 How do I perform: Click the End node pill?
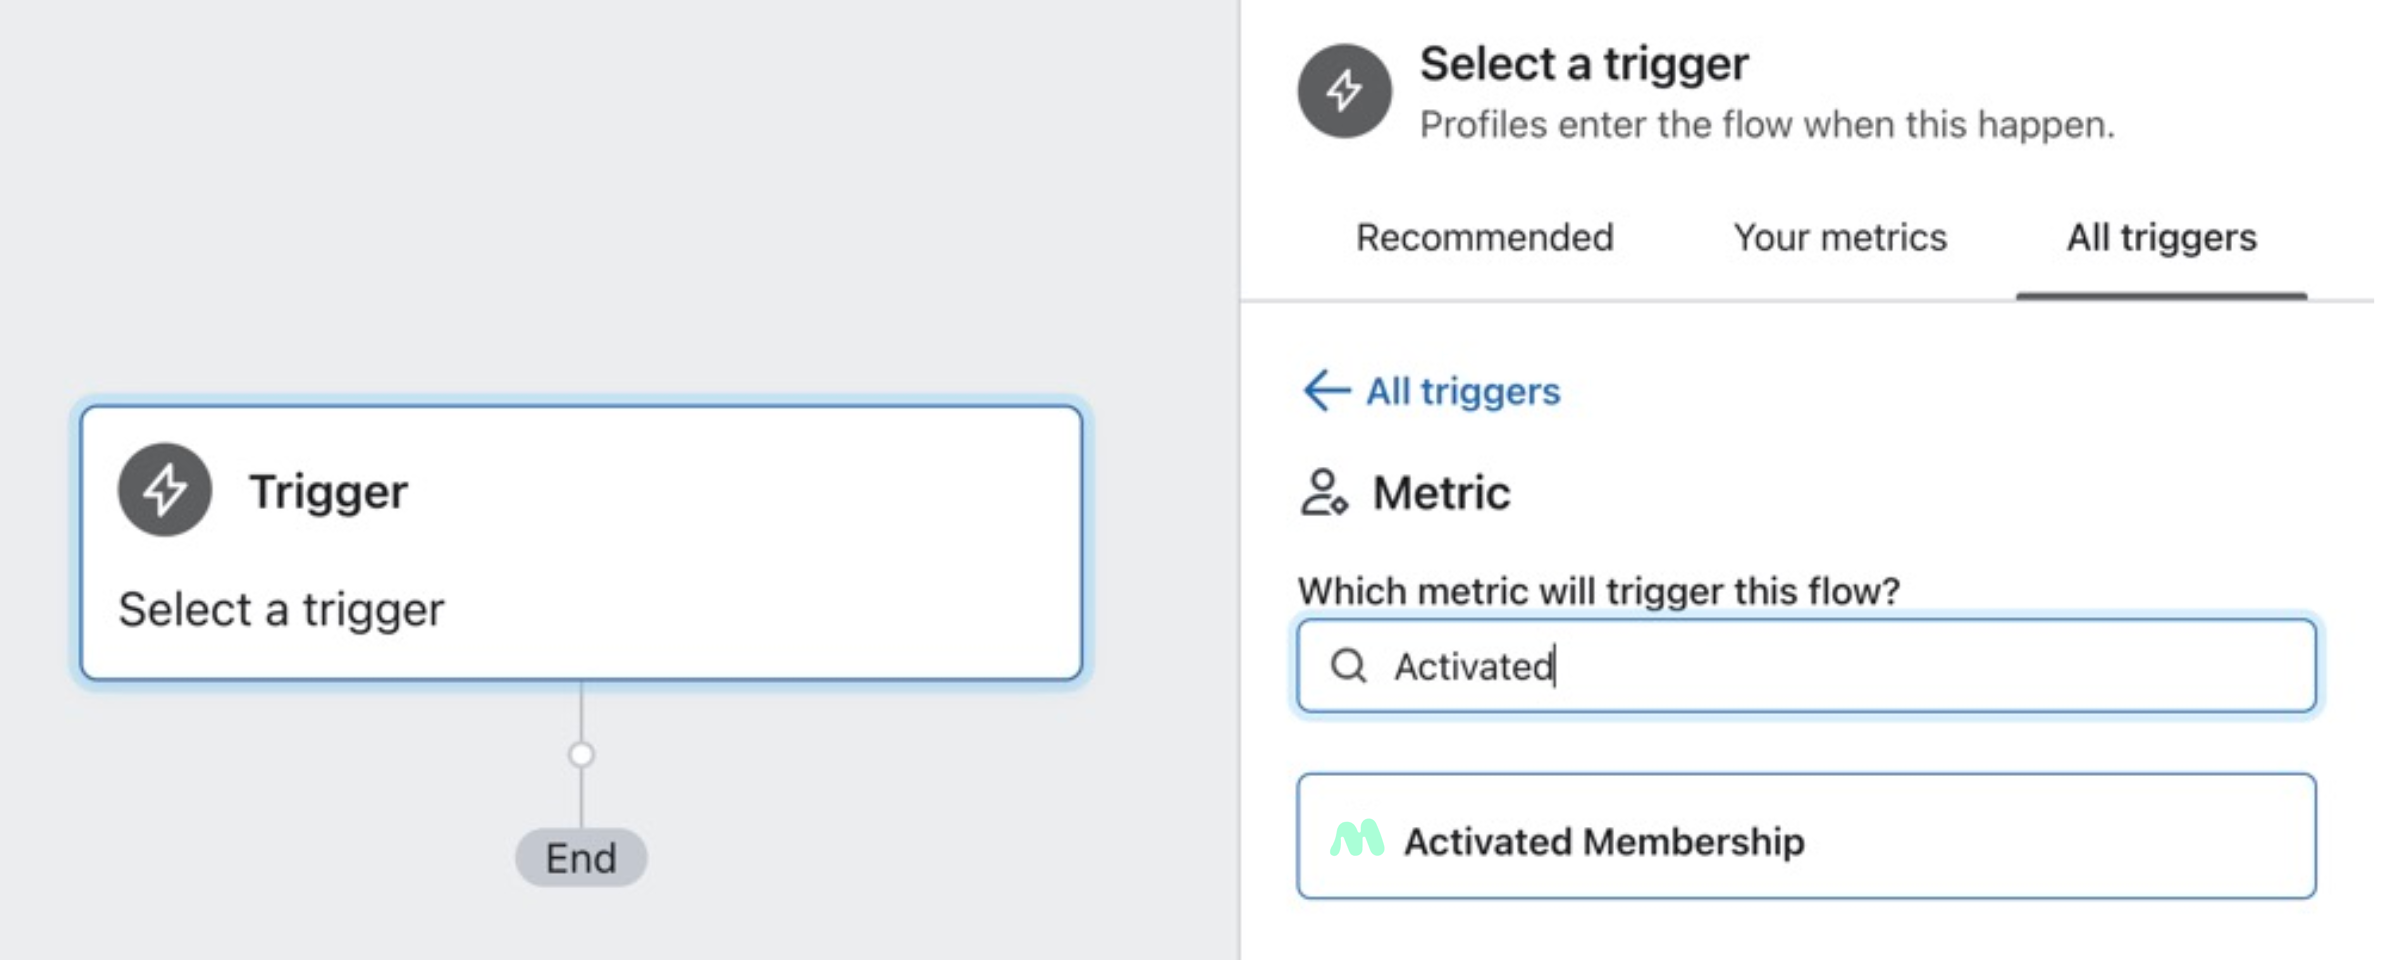pos(581,858)
